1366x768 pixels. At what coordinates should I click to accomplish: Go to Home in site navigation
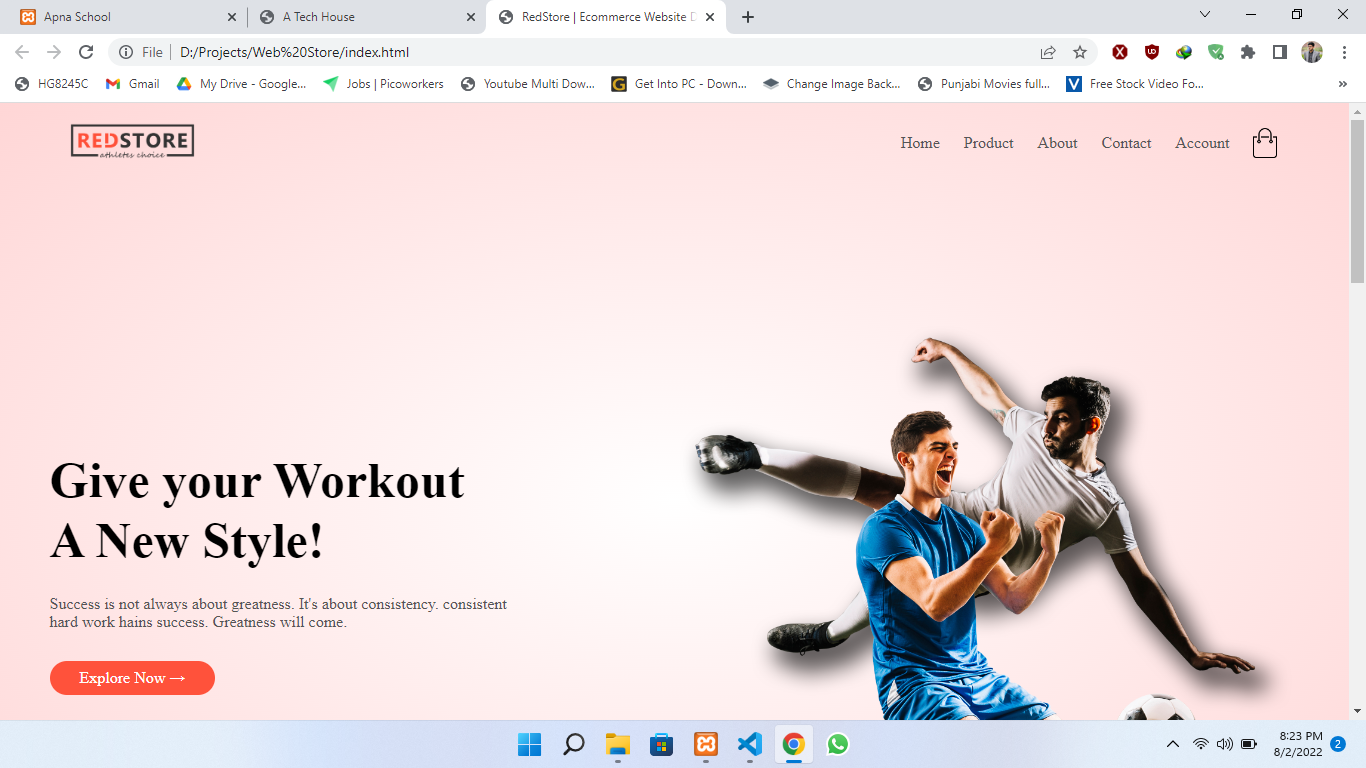[x=920, y=143]
